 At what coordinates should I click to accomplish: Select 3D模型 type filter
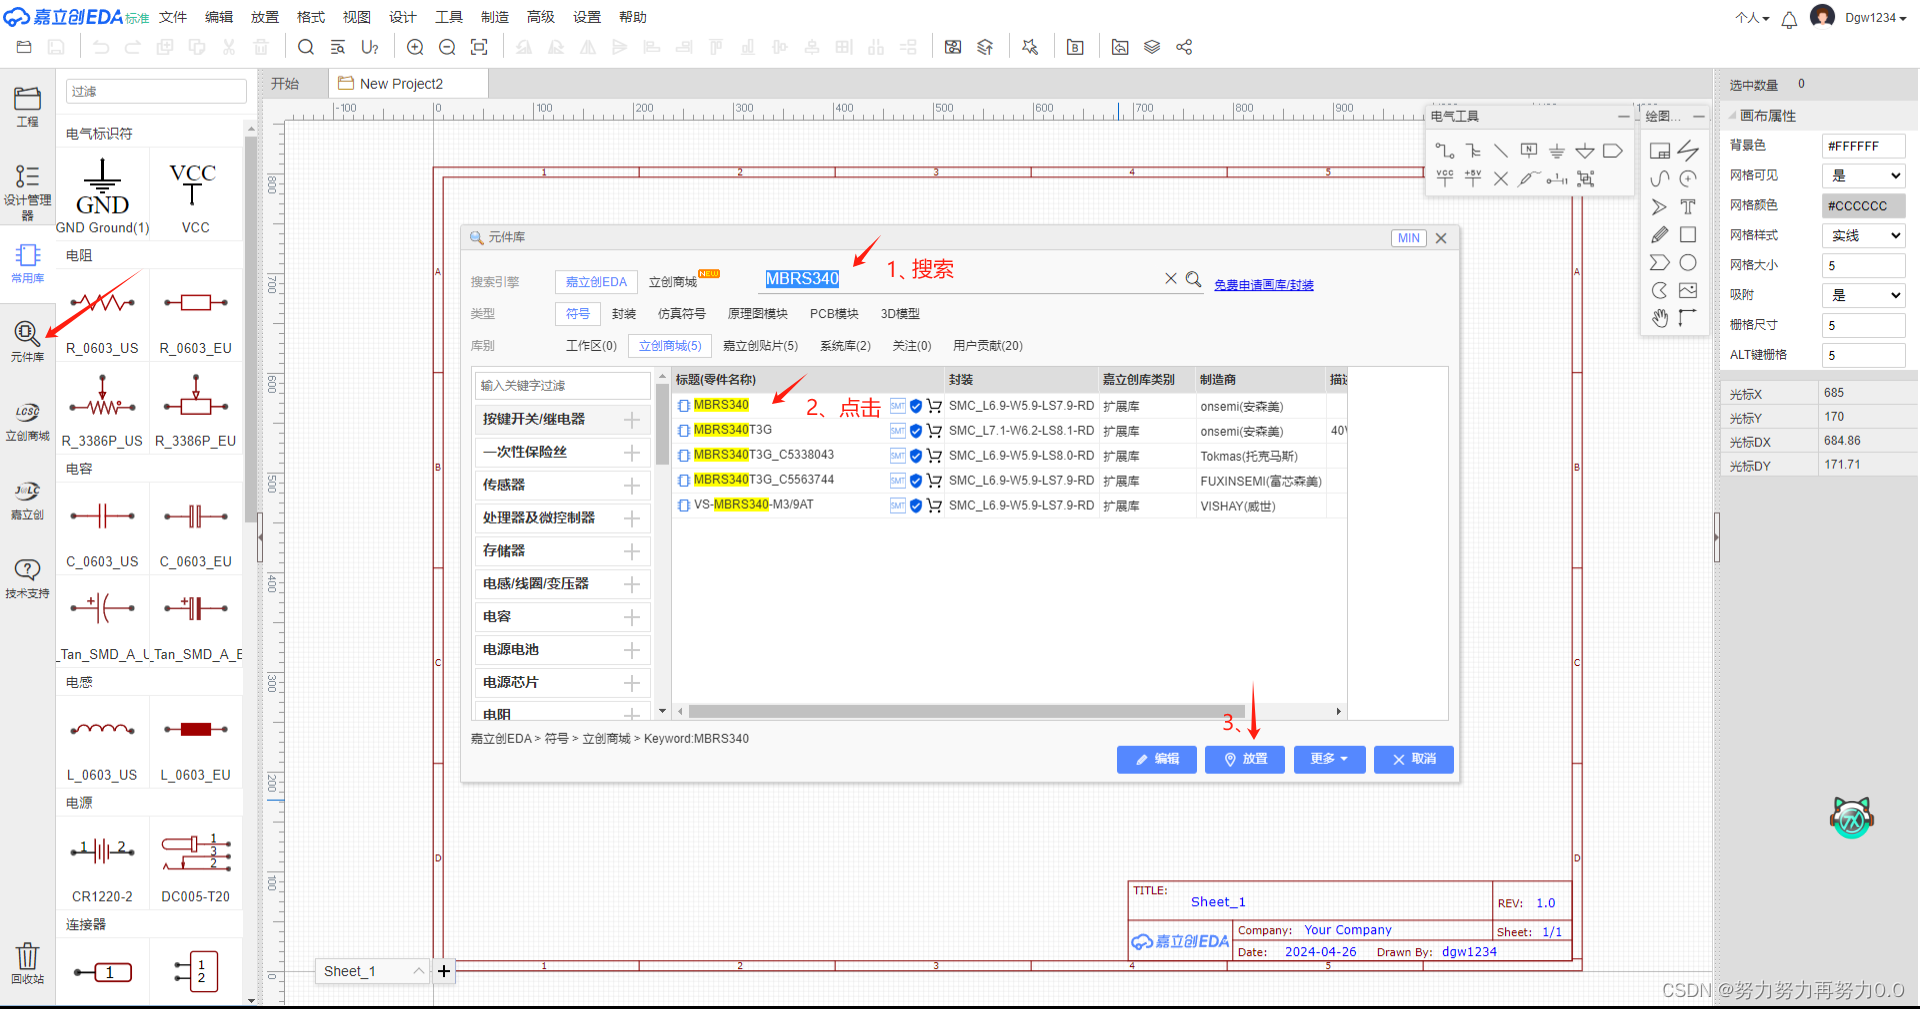pos(900,314)
